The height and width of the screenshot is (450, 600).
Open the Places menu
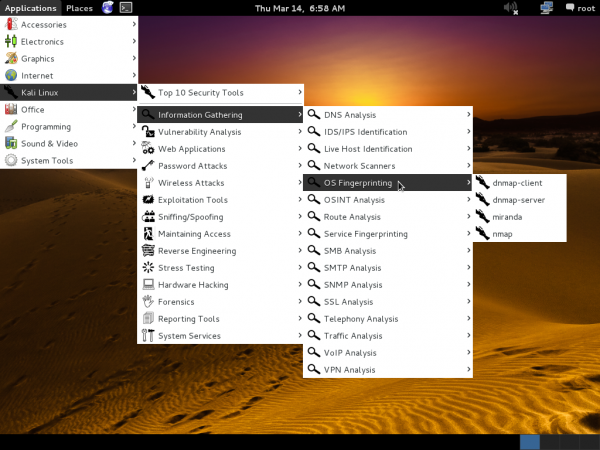coord(79,8)
